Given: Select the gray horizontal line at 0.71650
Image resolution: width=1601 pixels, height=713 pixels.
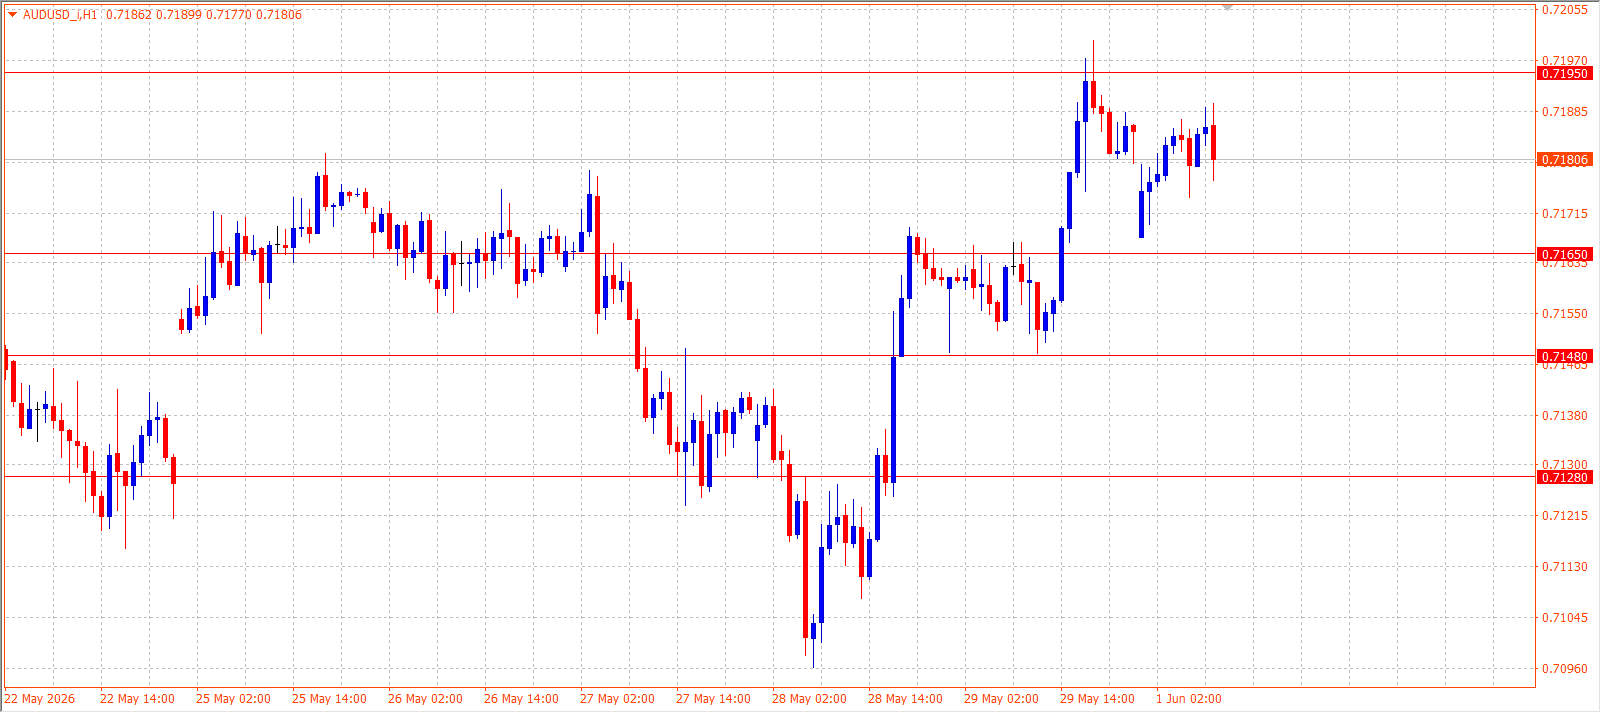Looking at the screenshot, I should click(x=770, y=254).
